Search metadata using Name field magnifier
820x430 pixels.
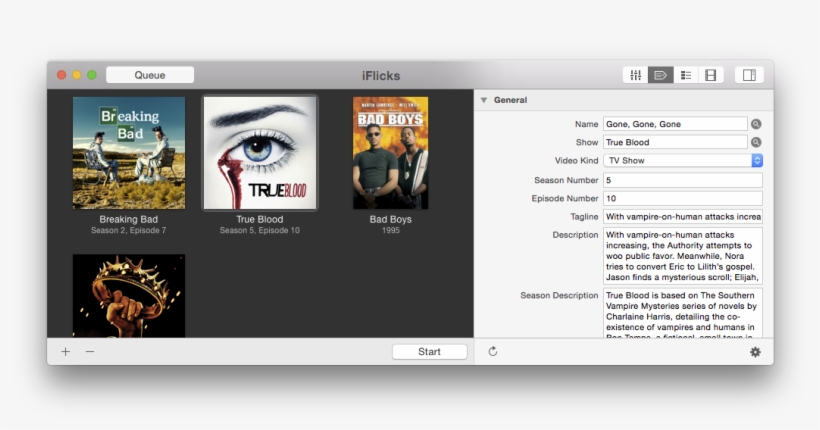(x=756, y=124)
